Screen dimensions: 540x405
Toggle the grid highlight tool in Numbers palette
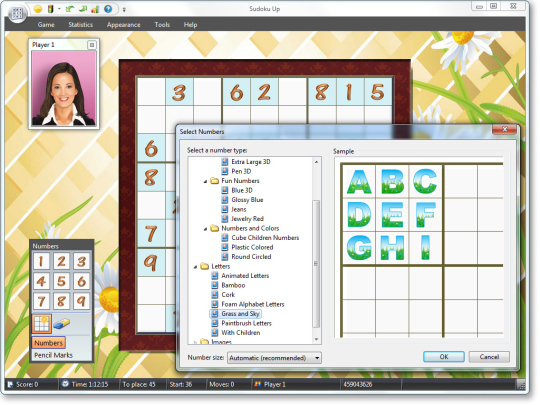[x=42, y=324]
